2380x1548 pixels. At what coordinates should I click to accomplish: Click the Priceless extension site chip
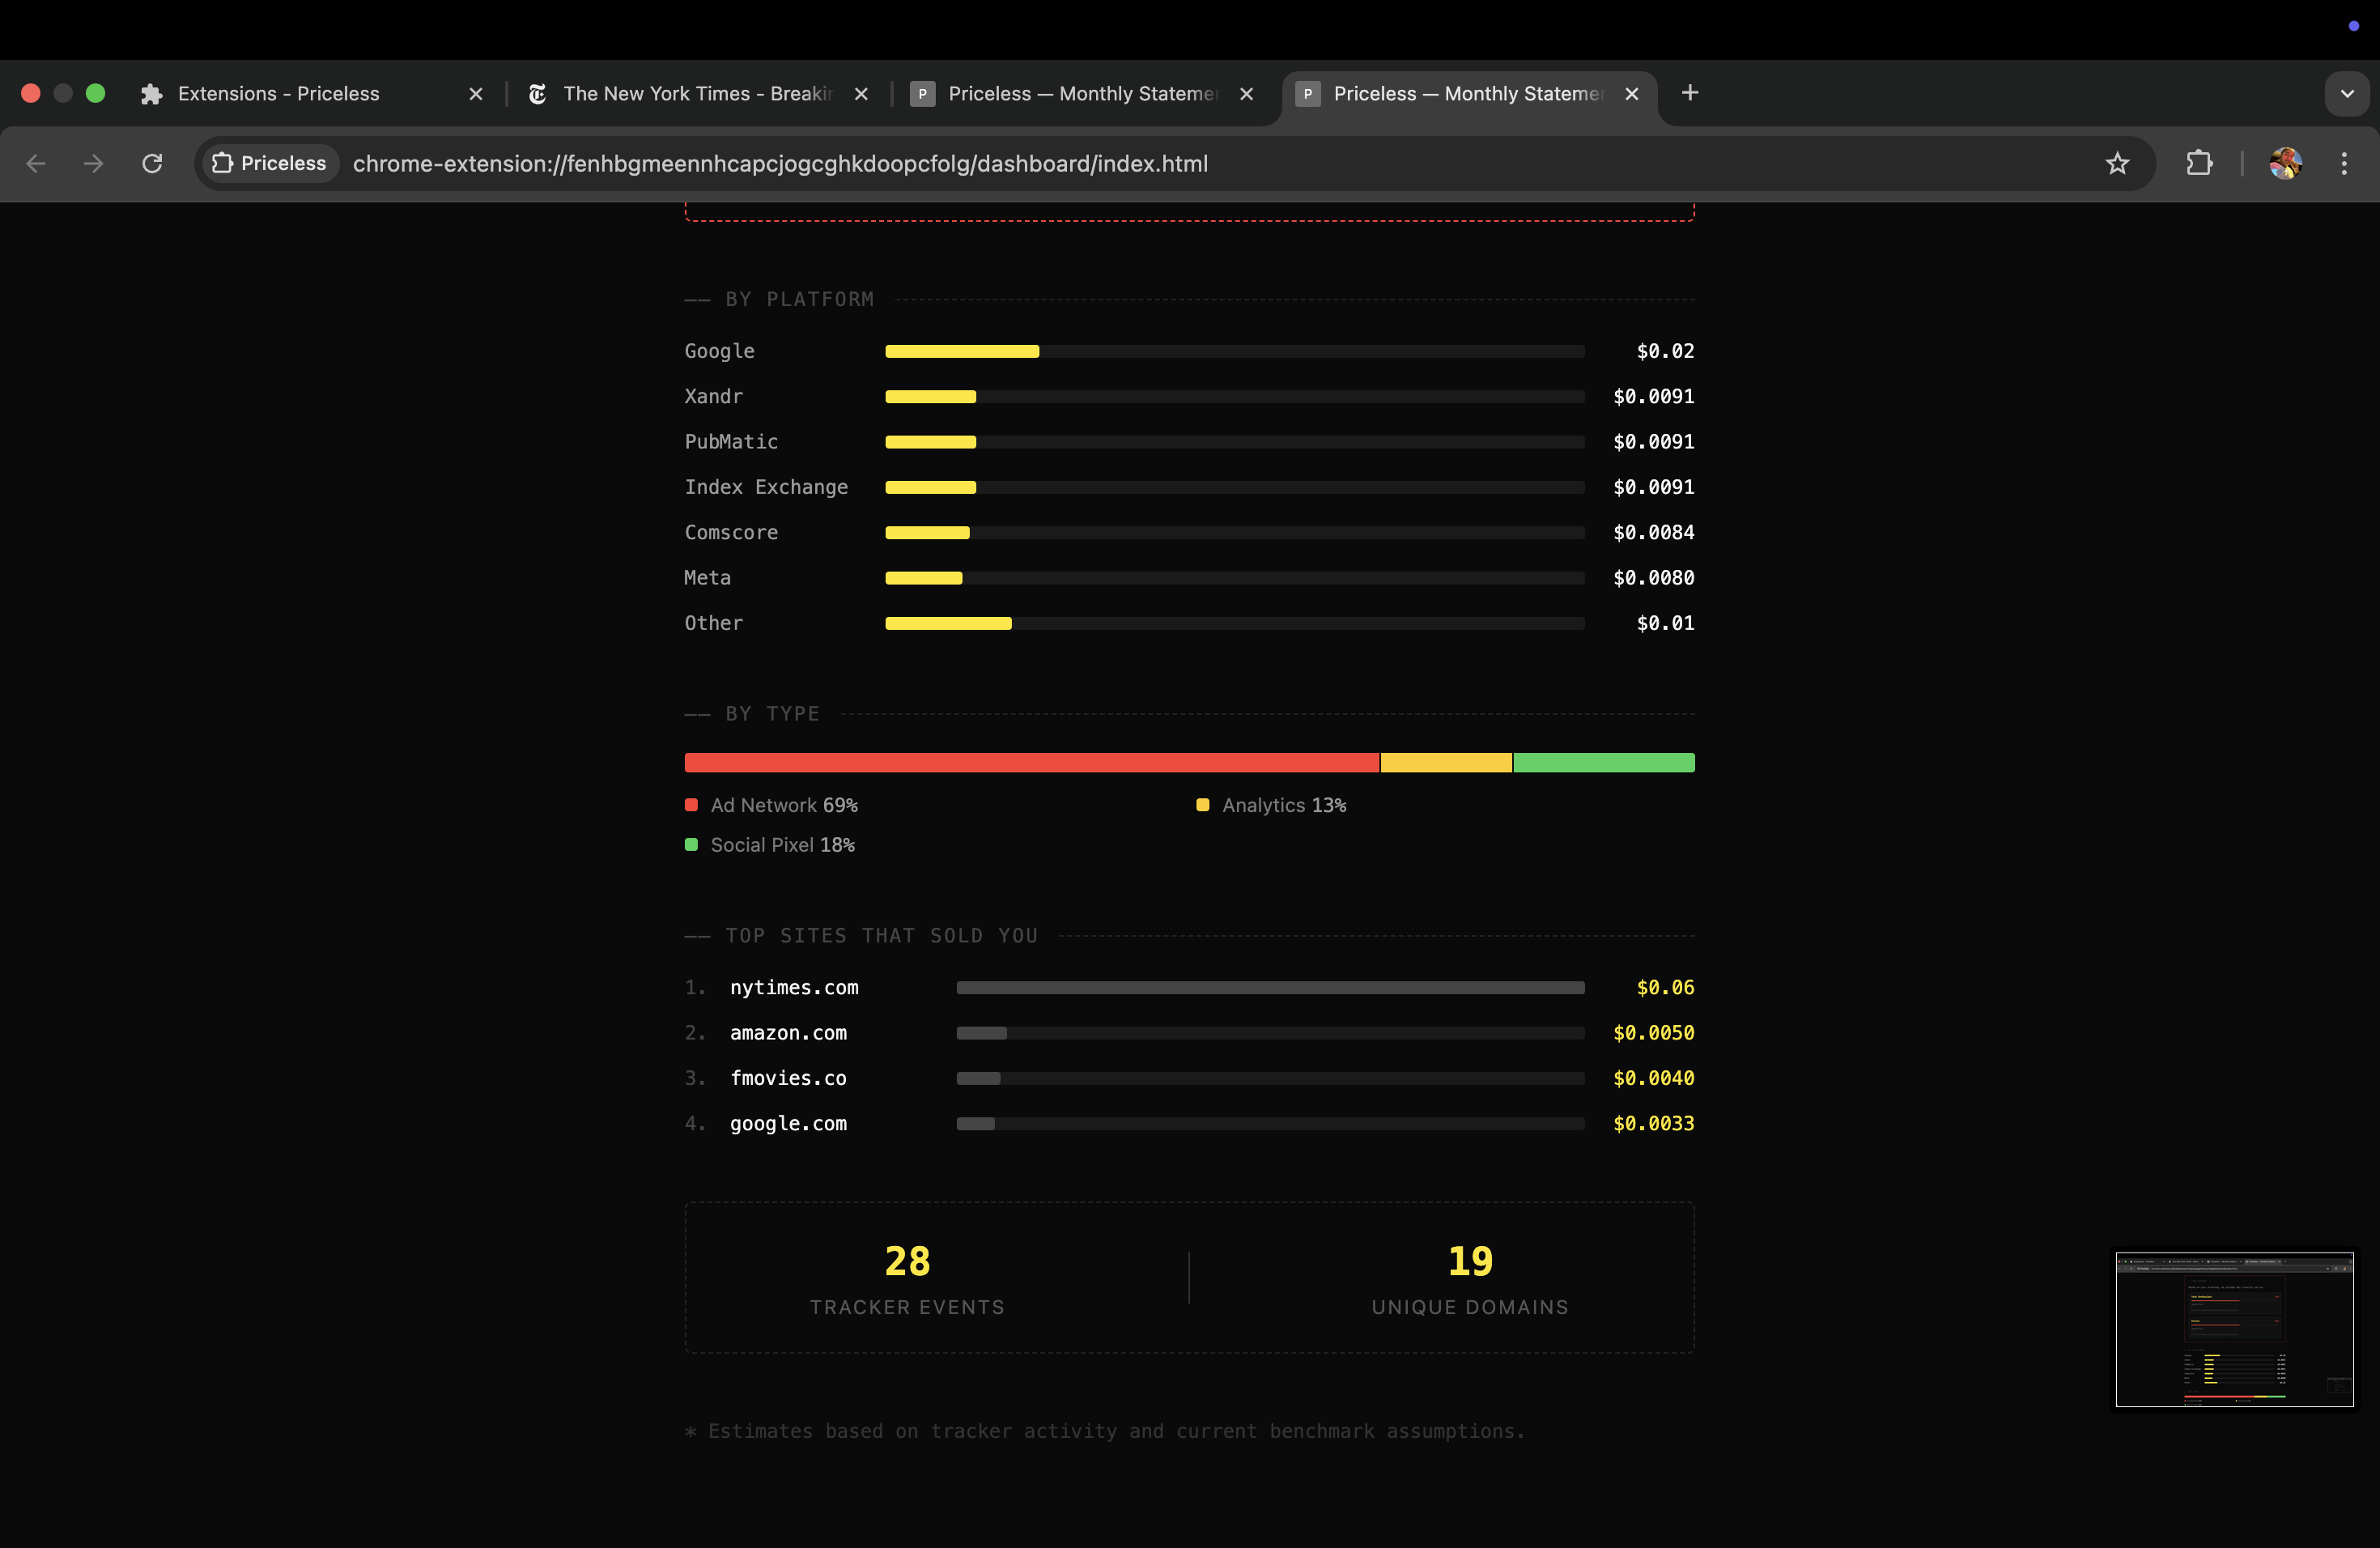(270, 163)
